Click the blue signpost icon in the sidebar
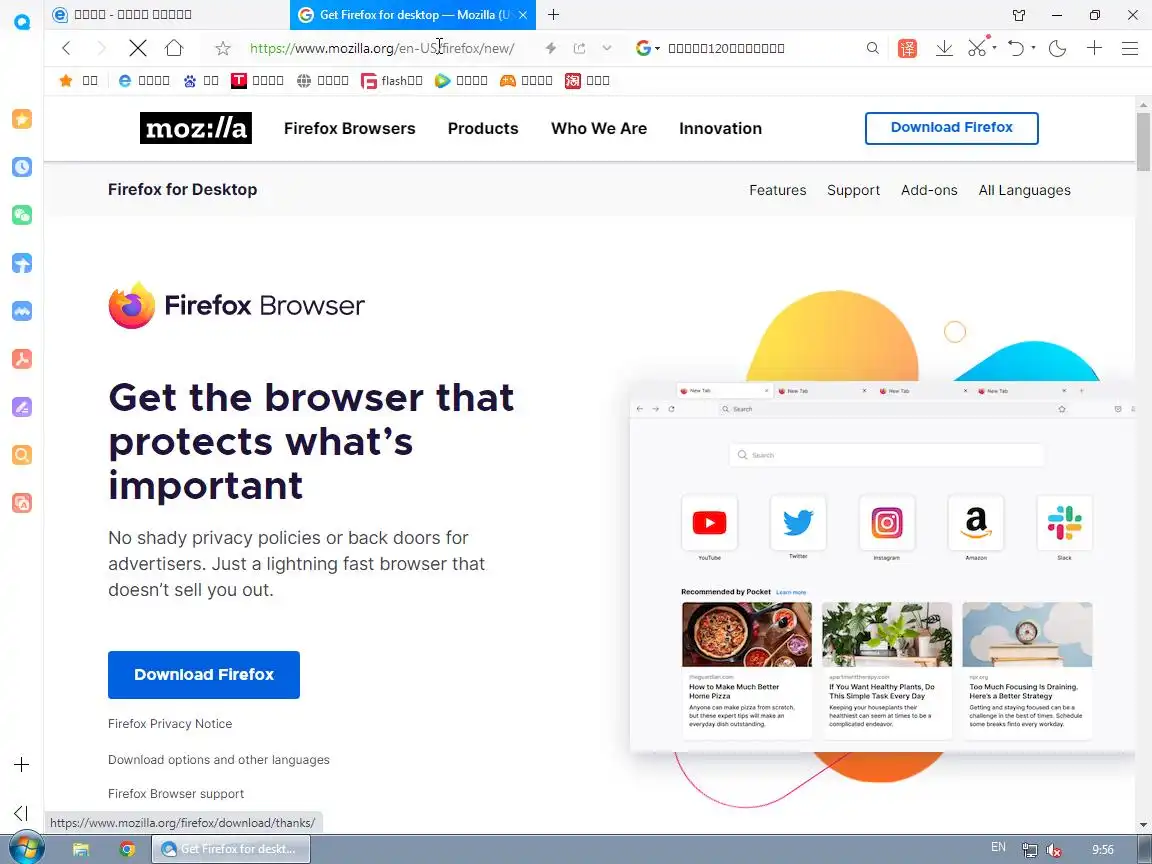1152x864 pixels. pyautogui.click(x=22, y=263)
